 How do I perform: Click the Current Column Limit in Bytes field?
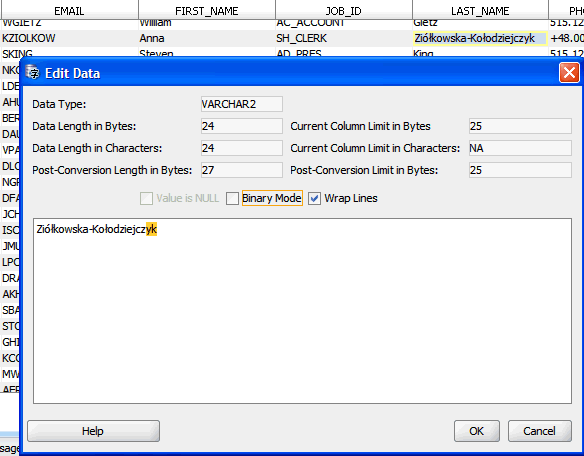pyautogui.click(x=520, y=126)
